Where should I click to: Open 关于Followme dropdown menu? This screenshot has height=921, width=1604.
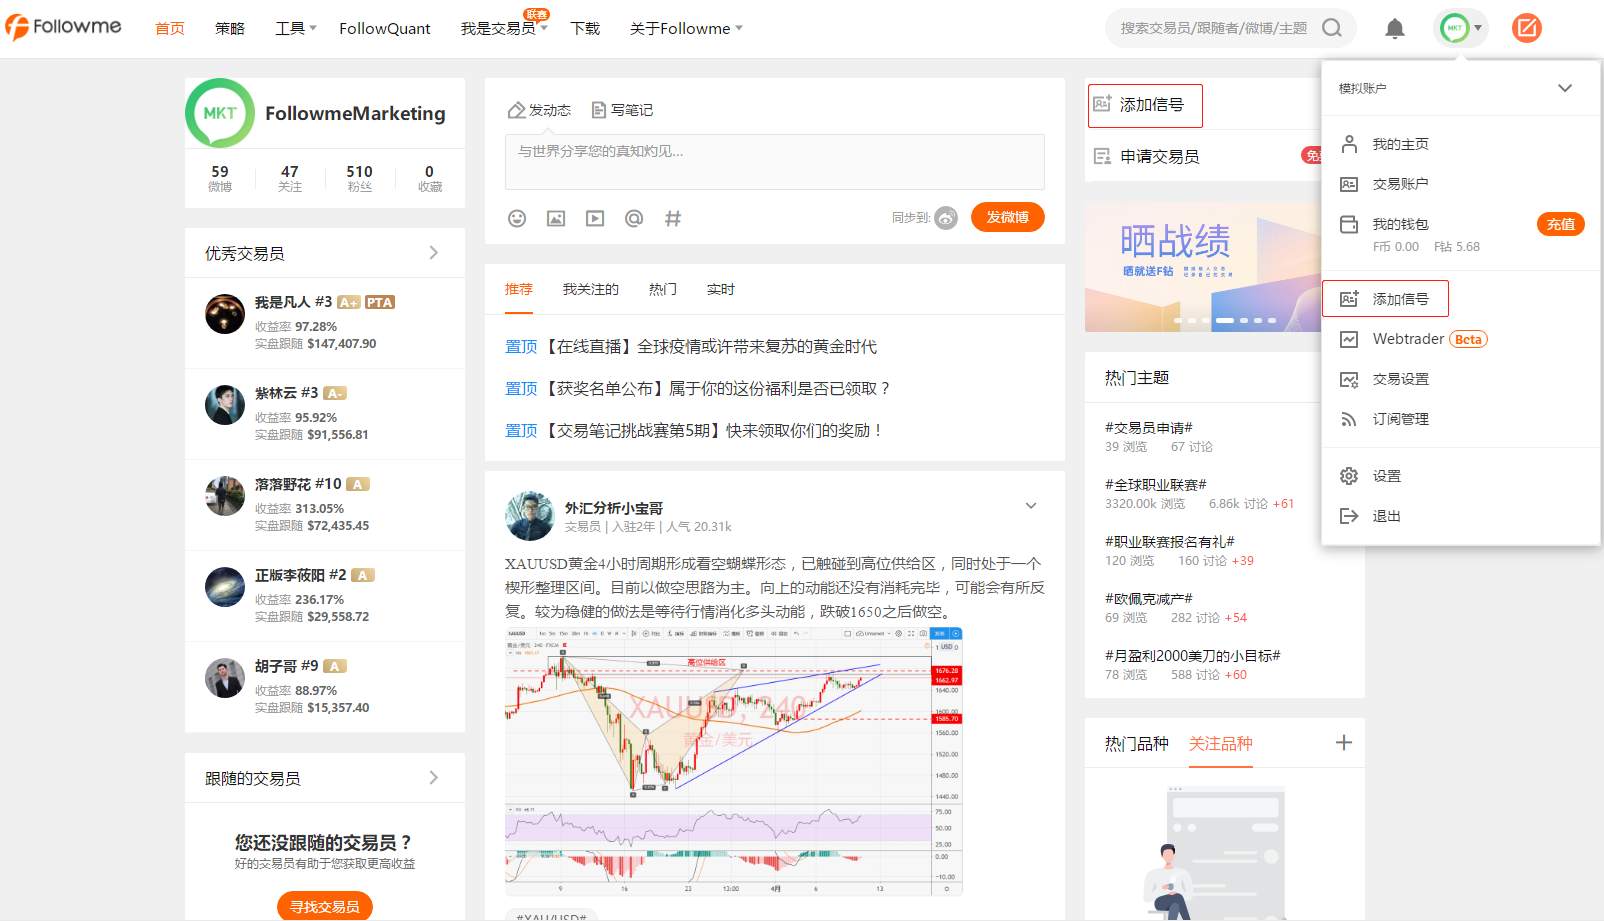click(x=686, y=28)
